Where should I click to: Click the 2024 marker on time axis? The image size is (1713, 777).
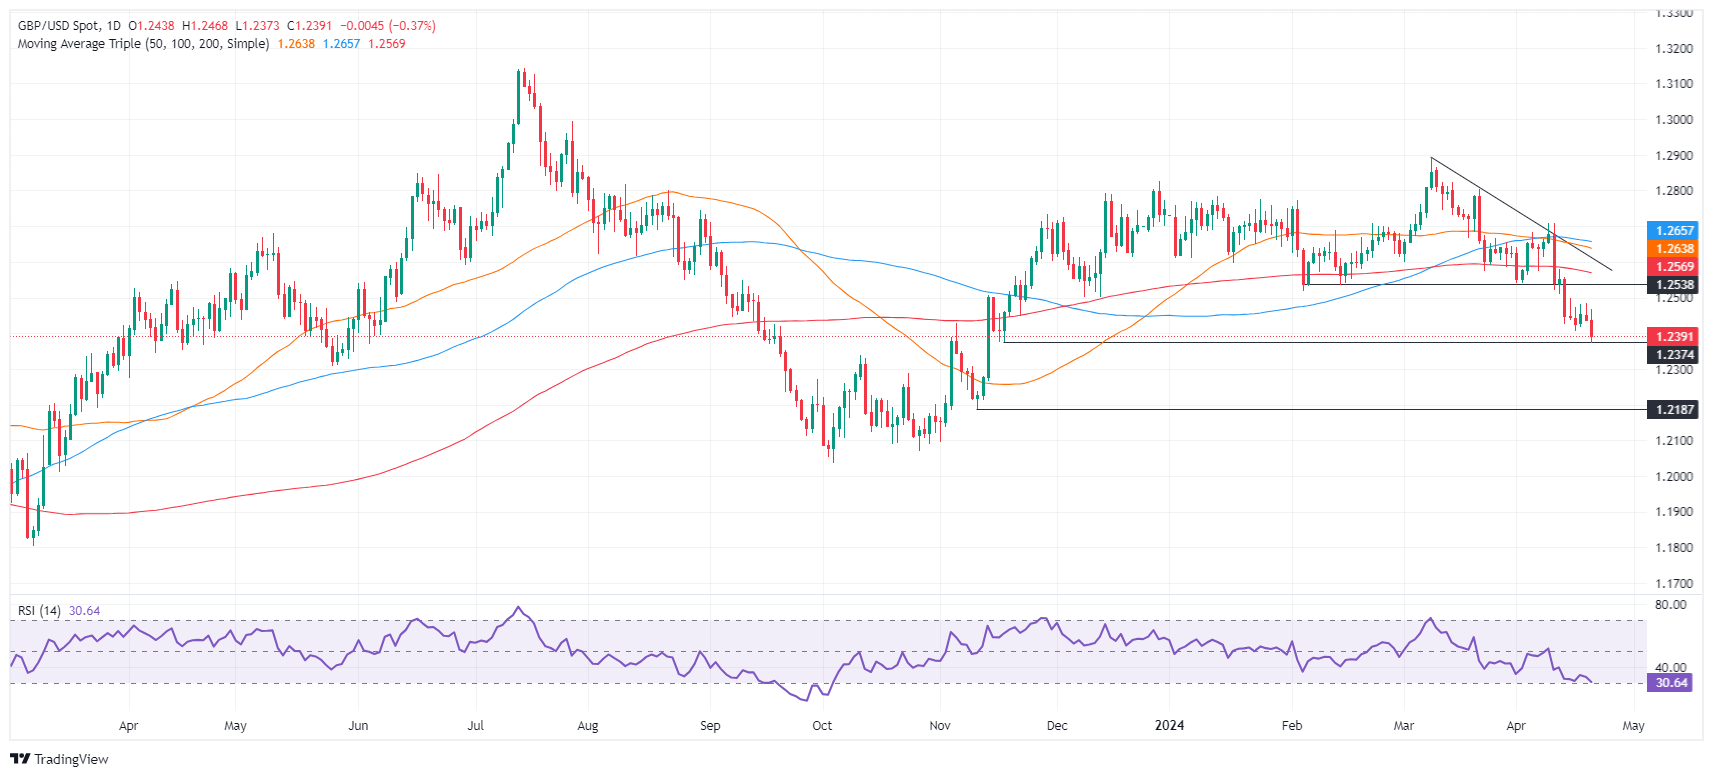(x=1169, y=726)
